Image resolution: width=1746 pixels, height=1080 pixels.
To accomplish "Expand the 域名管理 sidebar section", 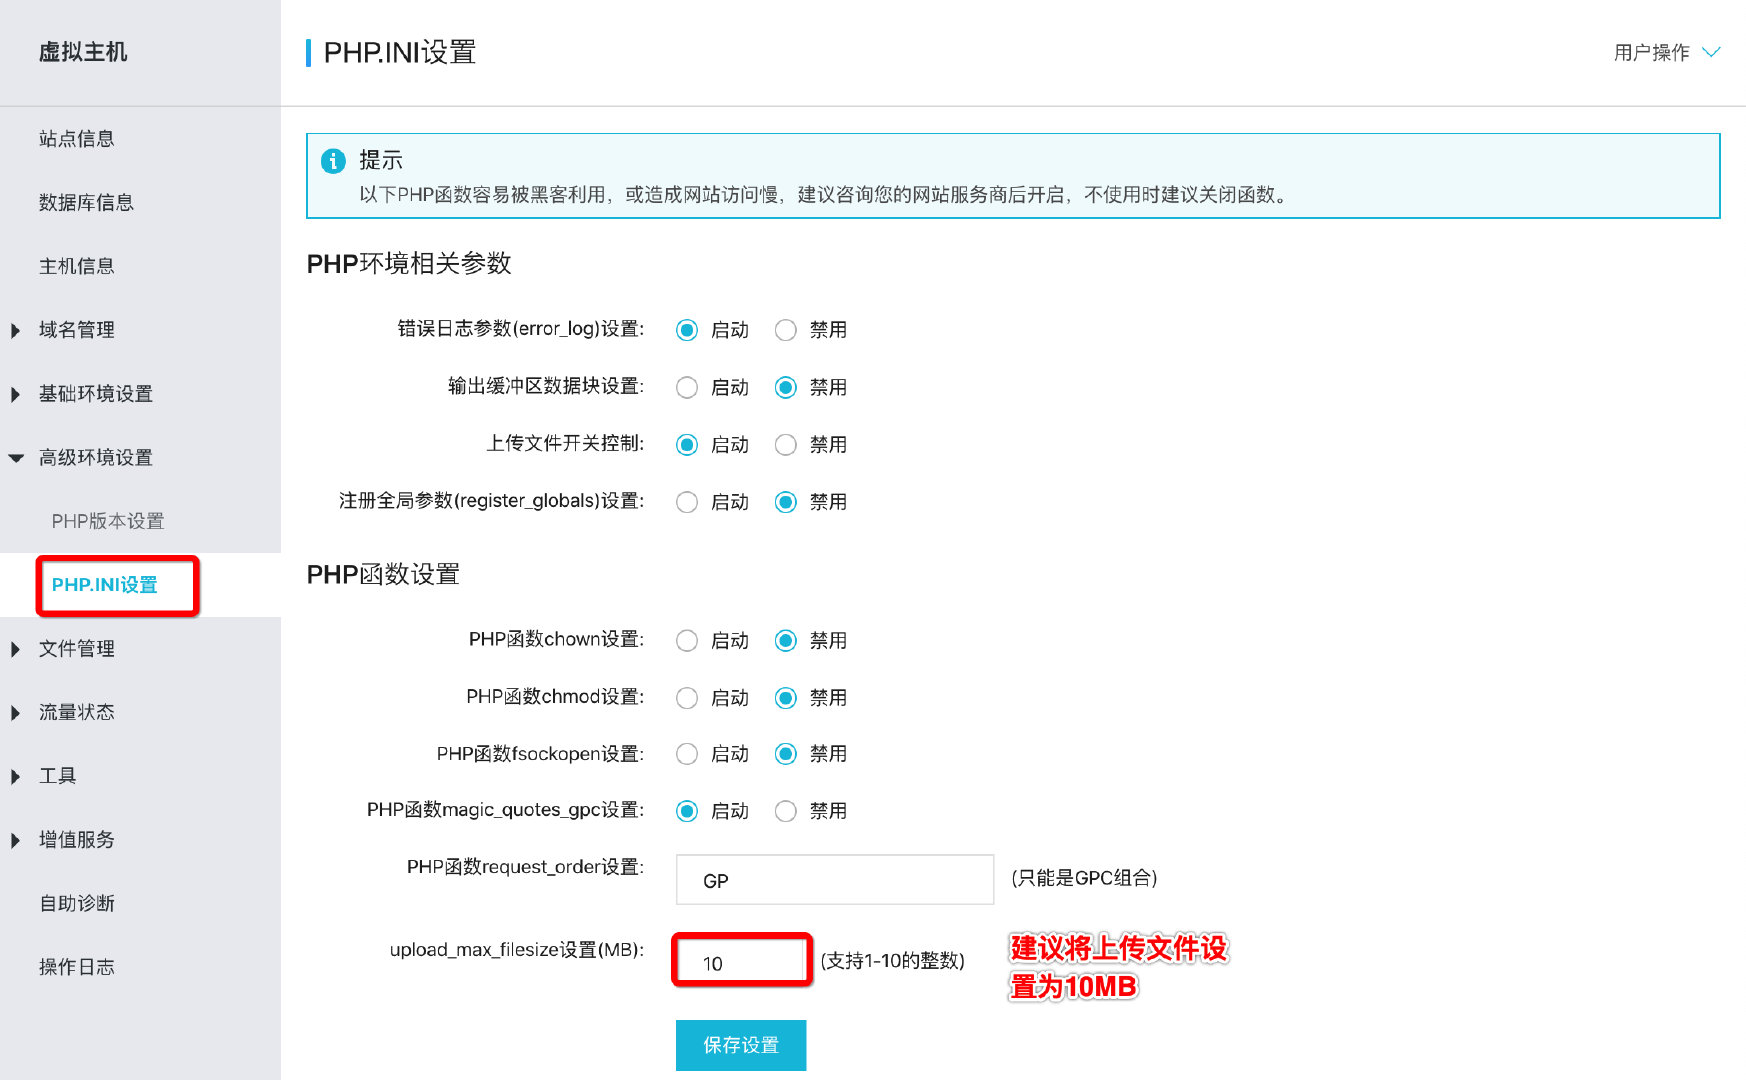I will click(x=77, y=330).
